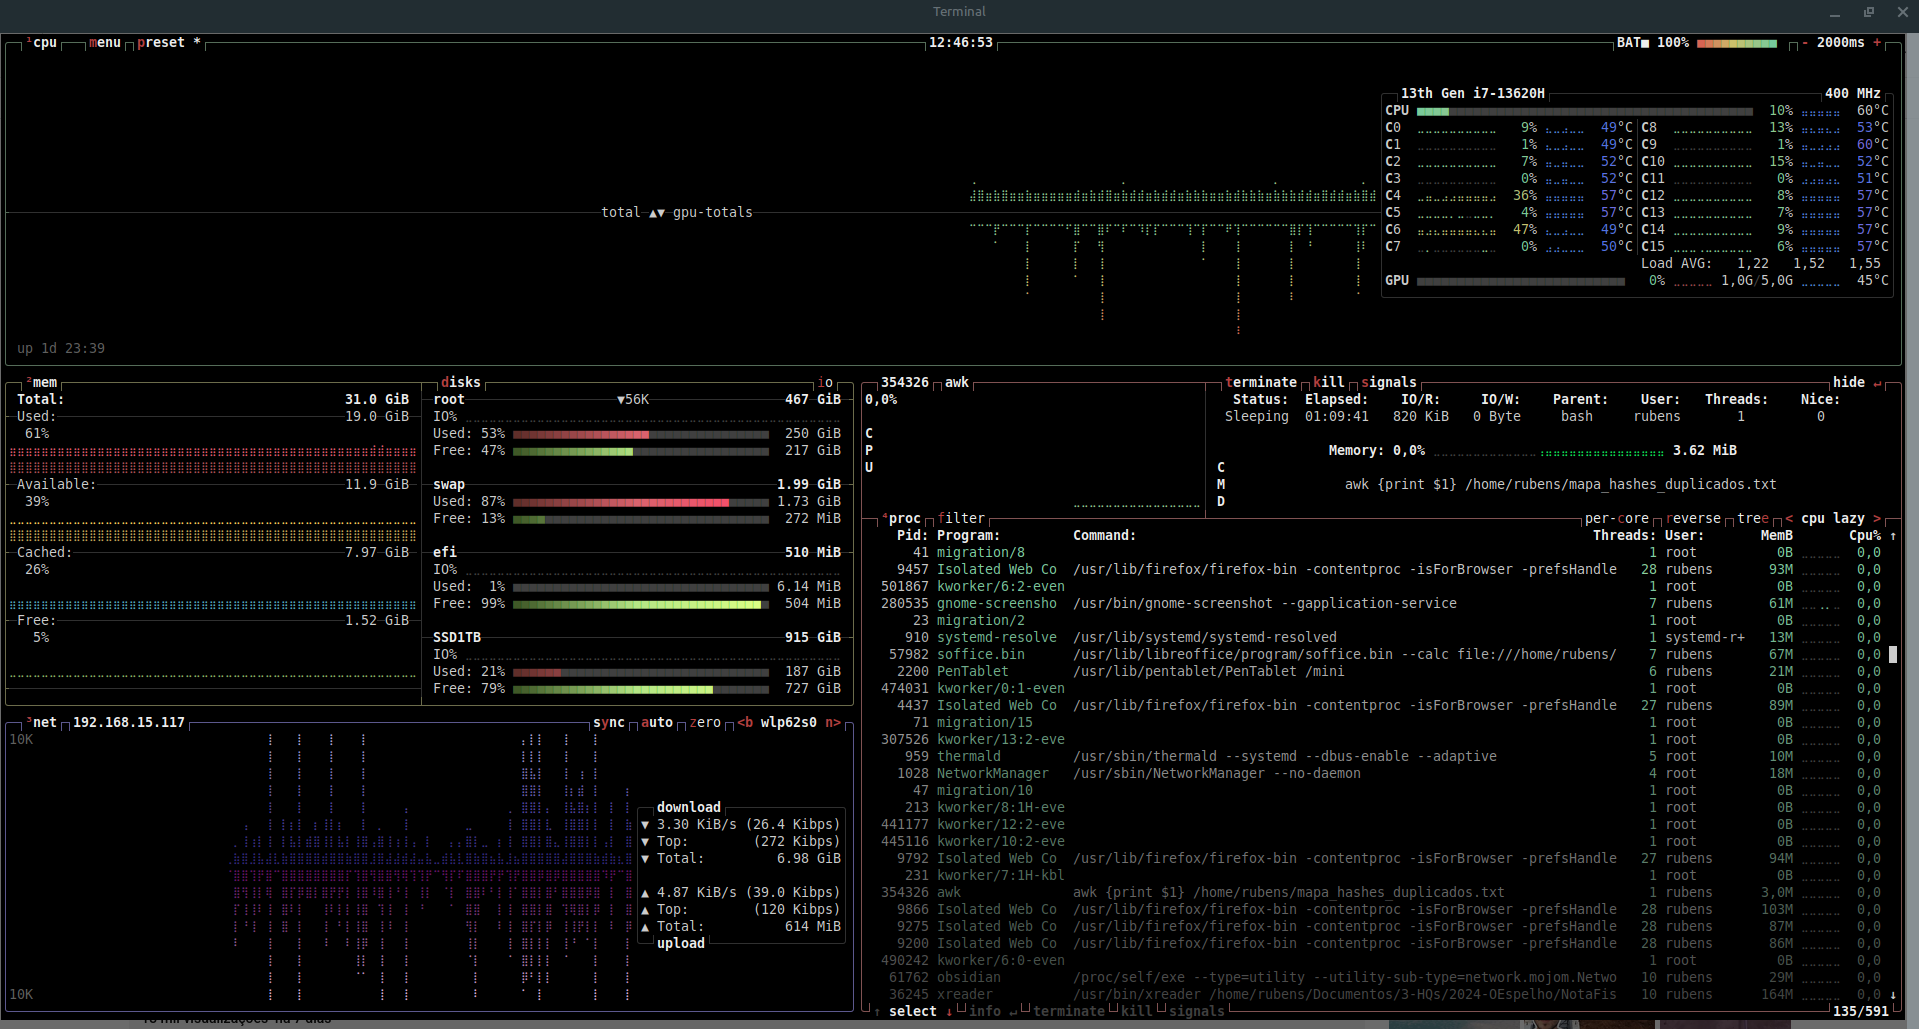Click the left arrow beside 'cpu lazy' sorting
1919x1029 pixels.
pos(1789,518)
